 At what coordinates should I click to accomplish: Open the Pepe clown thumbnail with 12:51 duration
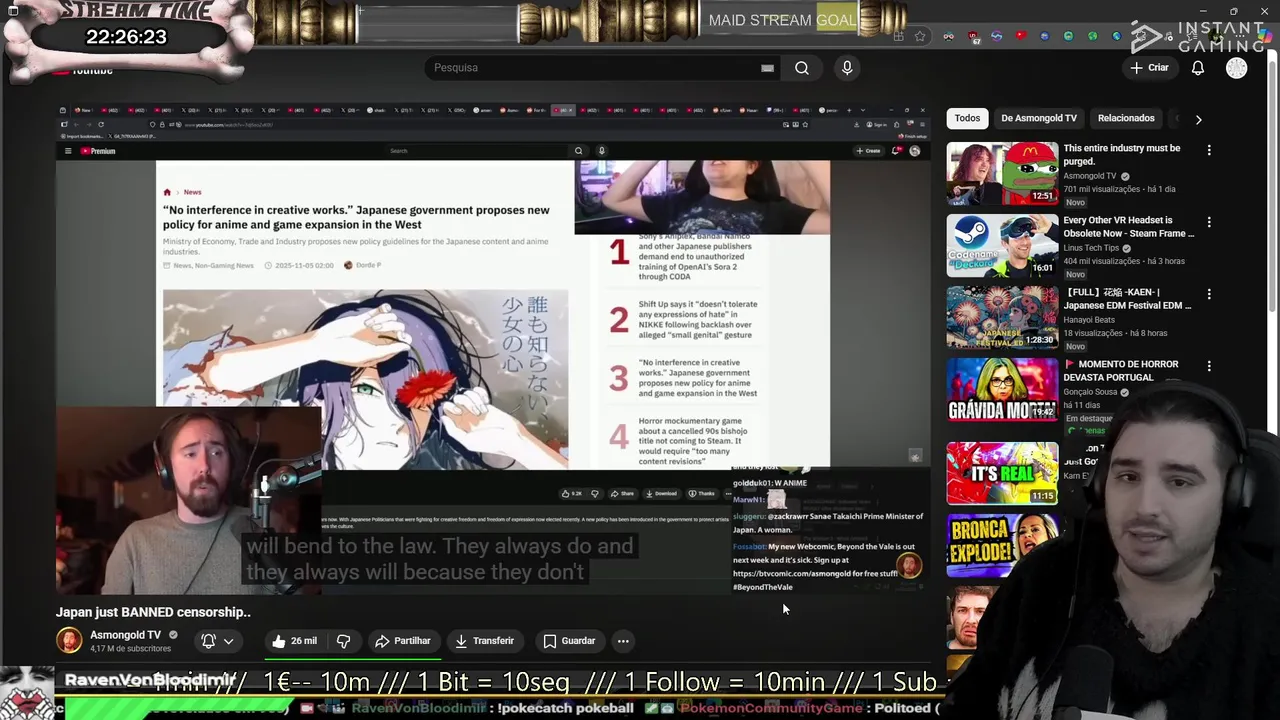point(1002,173)
